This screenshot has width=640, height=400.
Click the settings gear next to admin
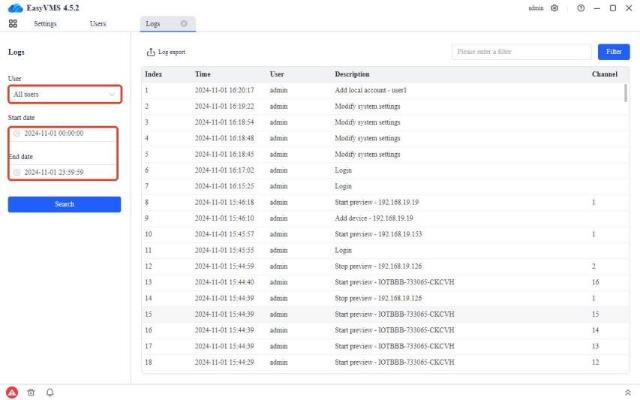(x=555, y=8)
